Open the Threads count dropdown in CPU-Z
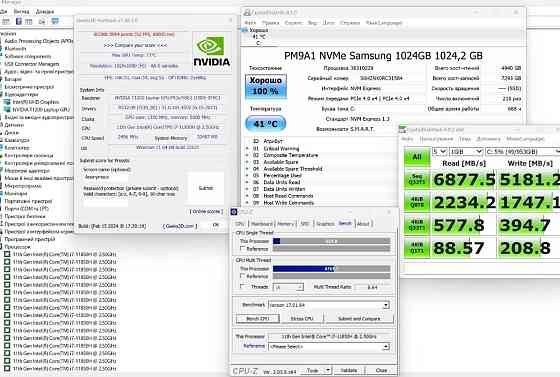This screenshot has height=377, width=560. pyautogui.click(x=288, y=287)
